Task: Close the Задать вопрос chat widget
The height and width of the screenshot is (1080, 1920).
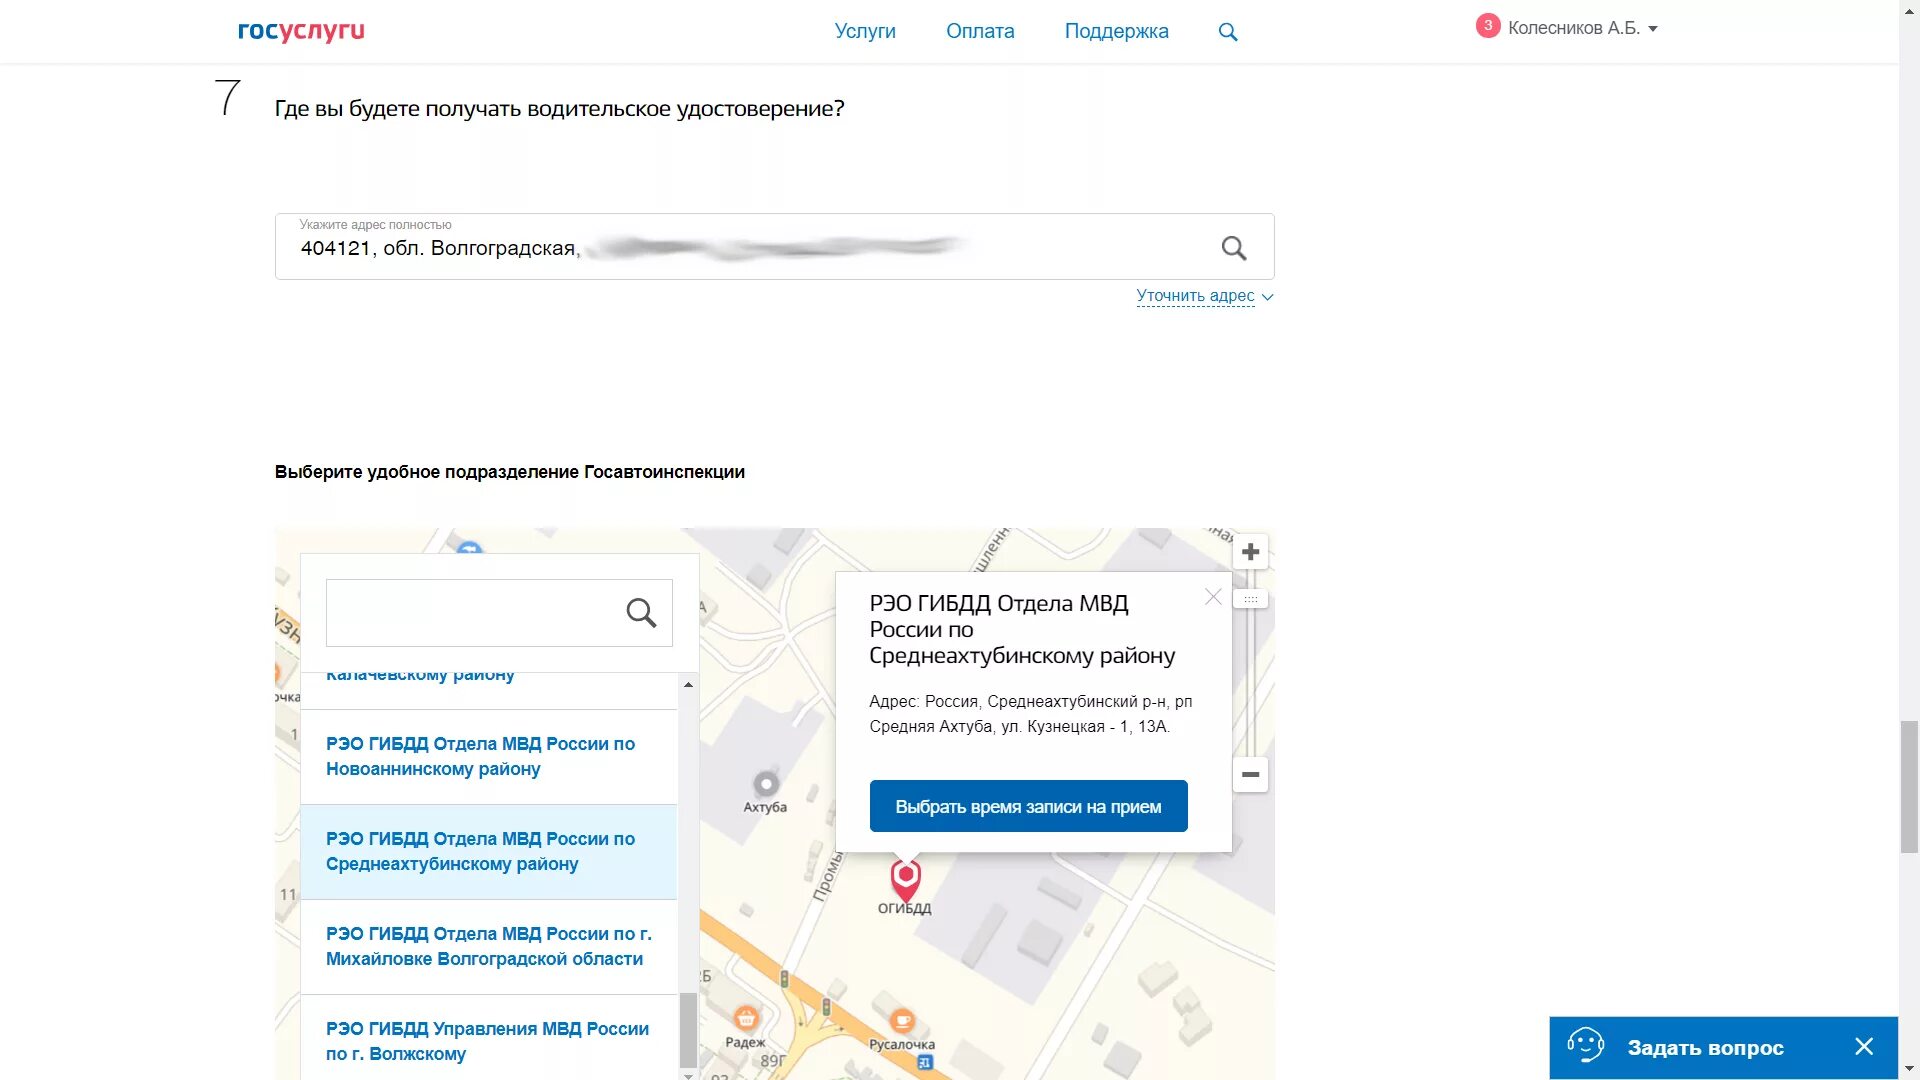Action: click(1864, 1047)
